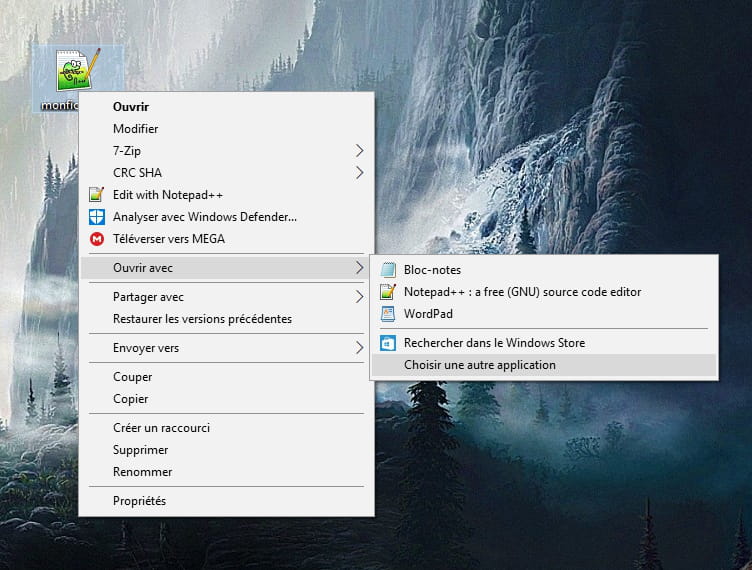Choose Supprimer from the menu

(x=226, y=450)
